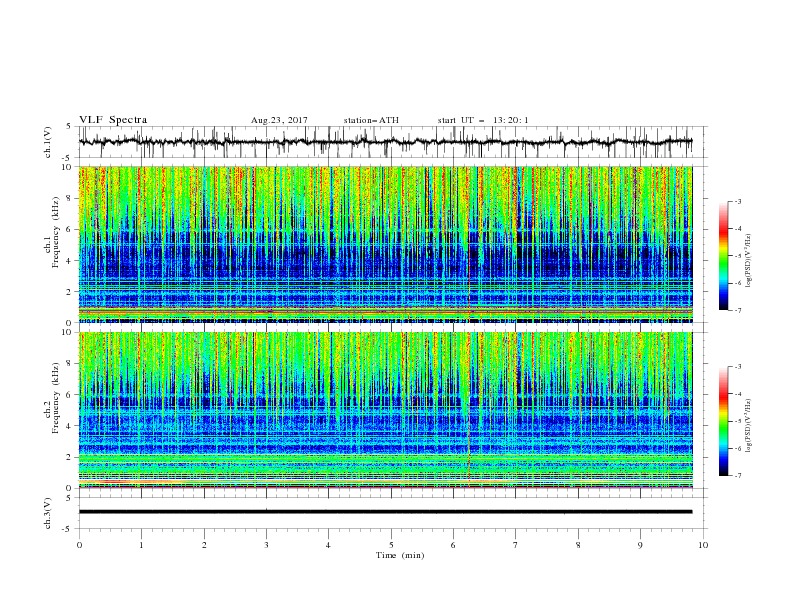Click the ch.3(V) axis label
The image size is (792, 612).
(47, 513)
